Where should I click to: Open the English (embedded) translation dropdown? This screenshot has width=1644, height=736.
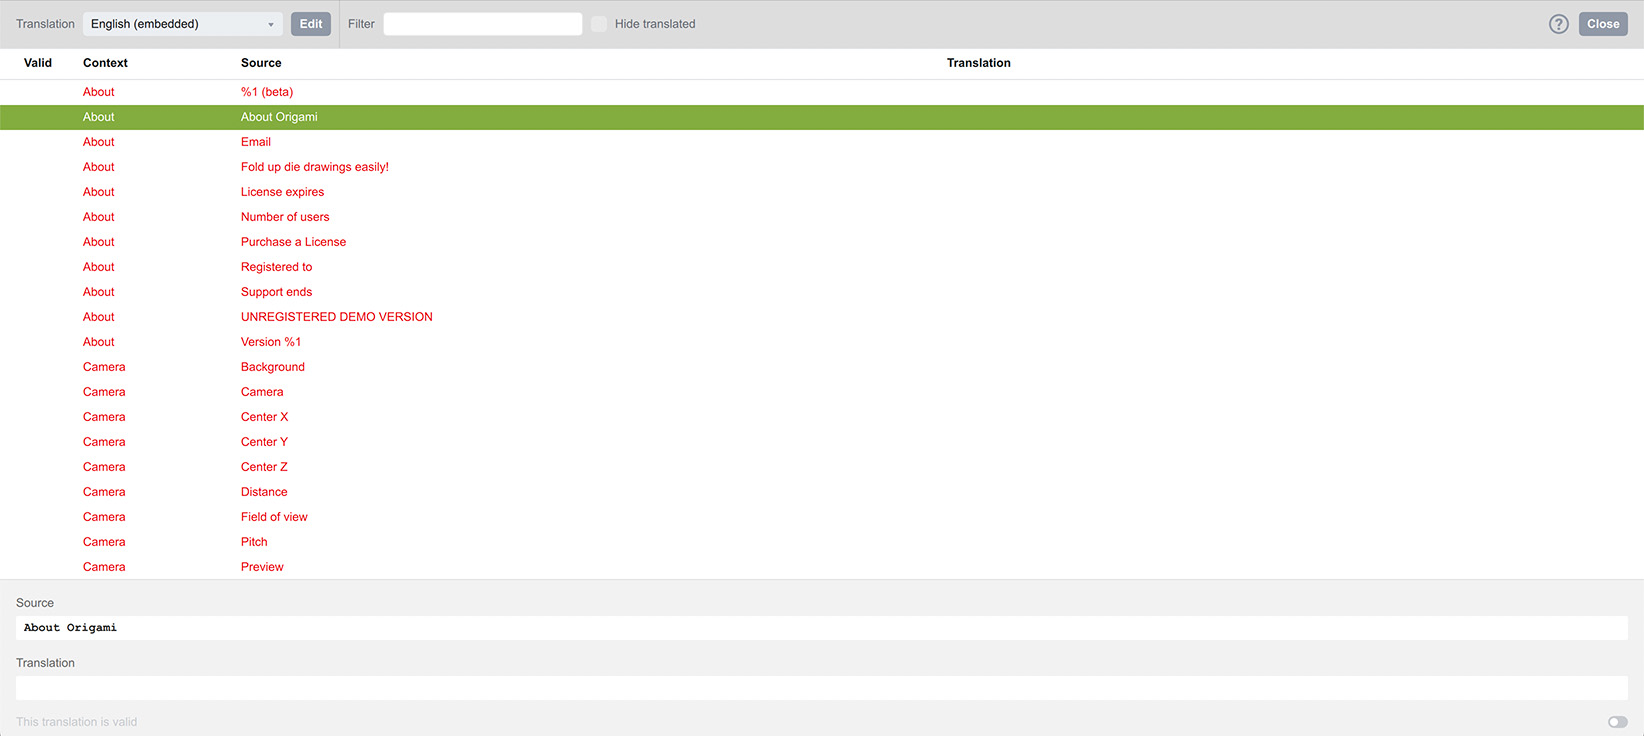[x=183, y=24]
